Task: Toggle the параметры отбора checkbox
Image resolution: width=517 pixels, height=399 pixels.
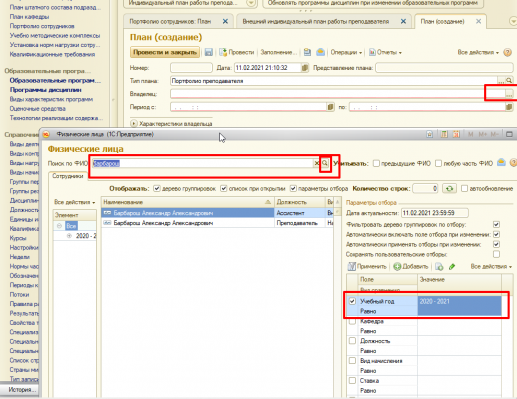Action: point(293,189)
